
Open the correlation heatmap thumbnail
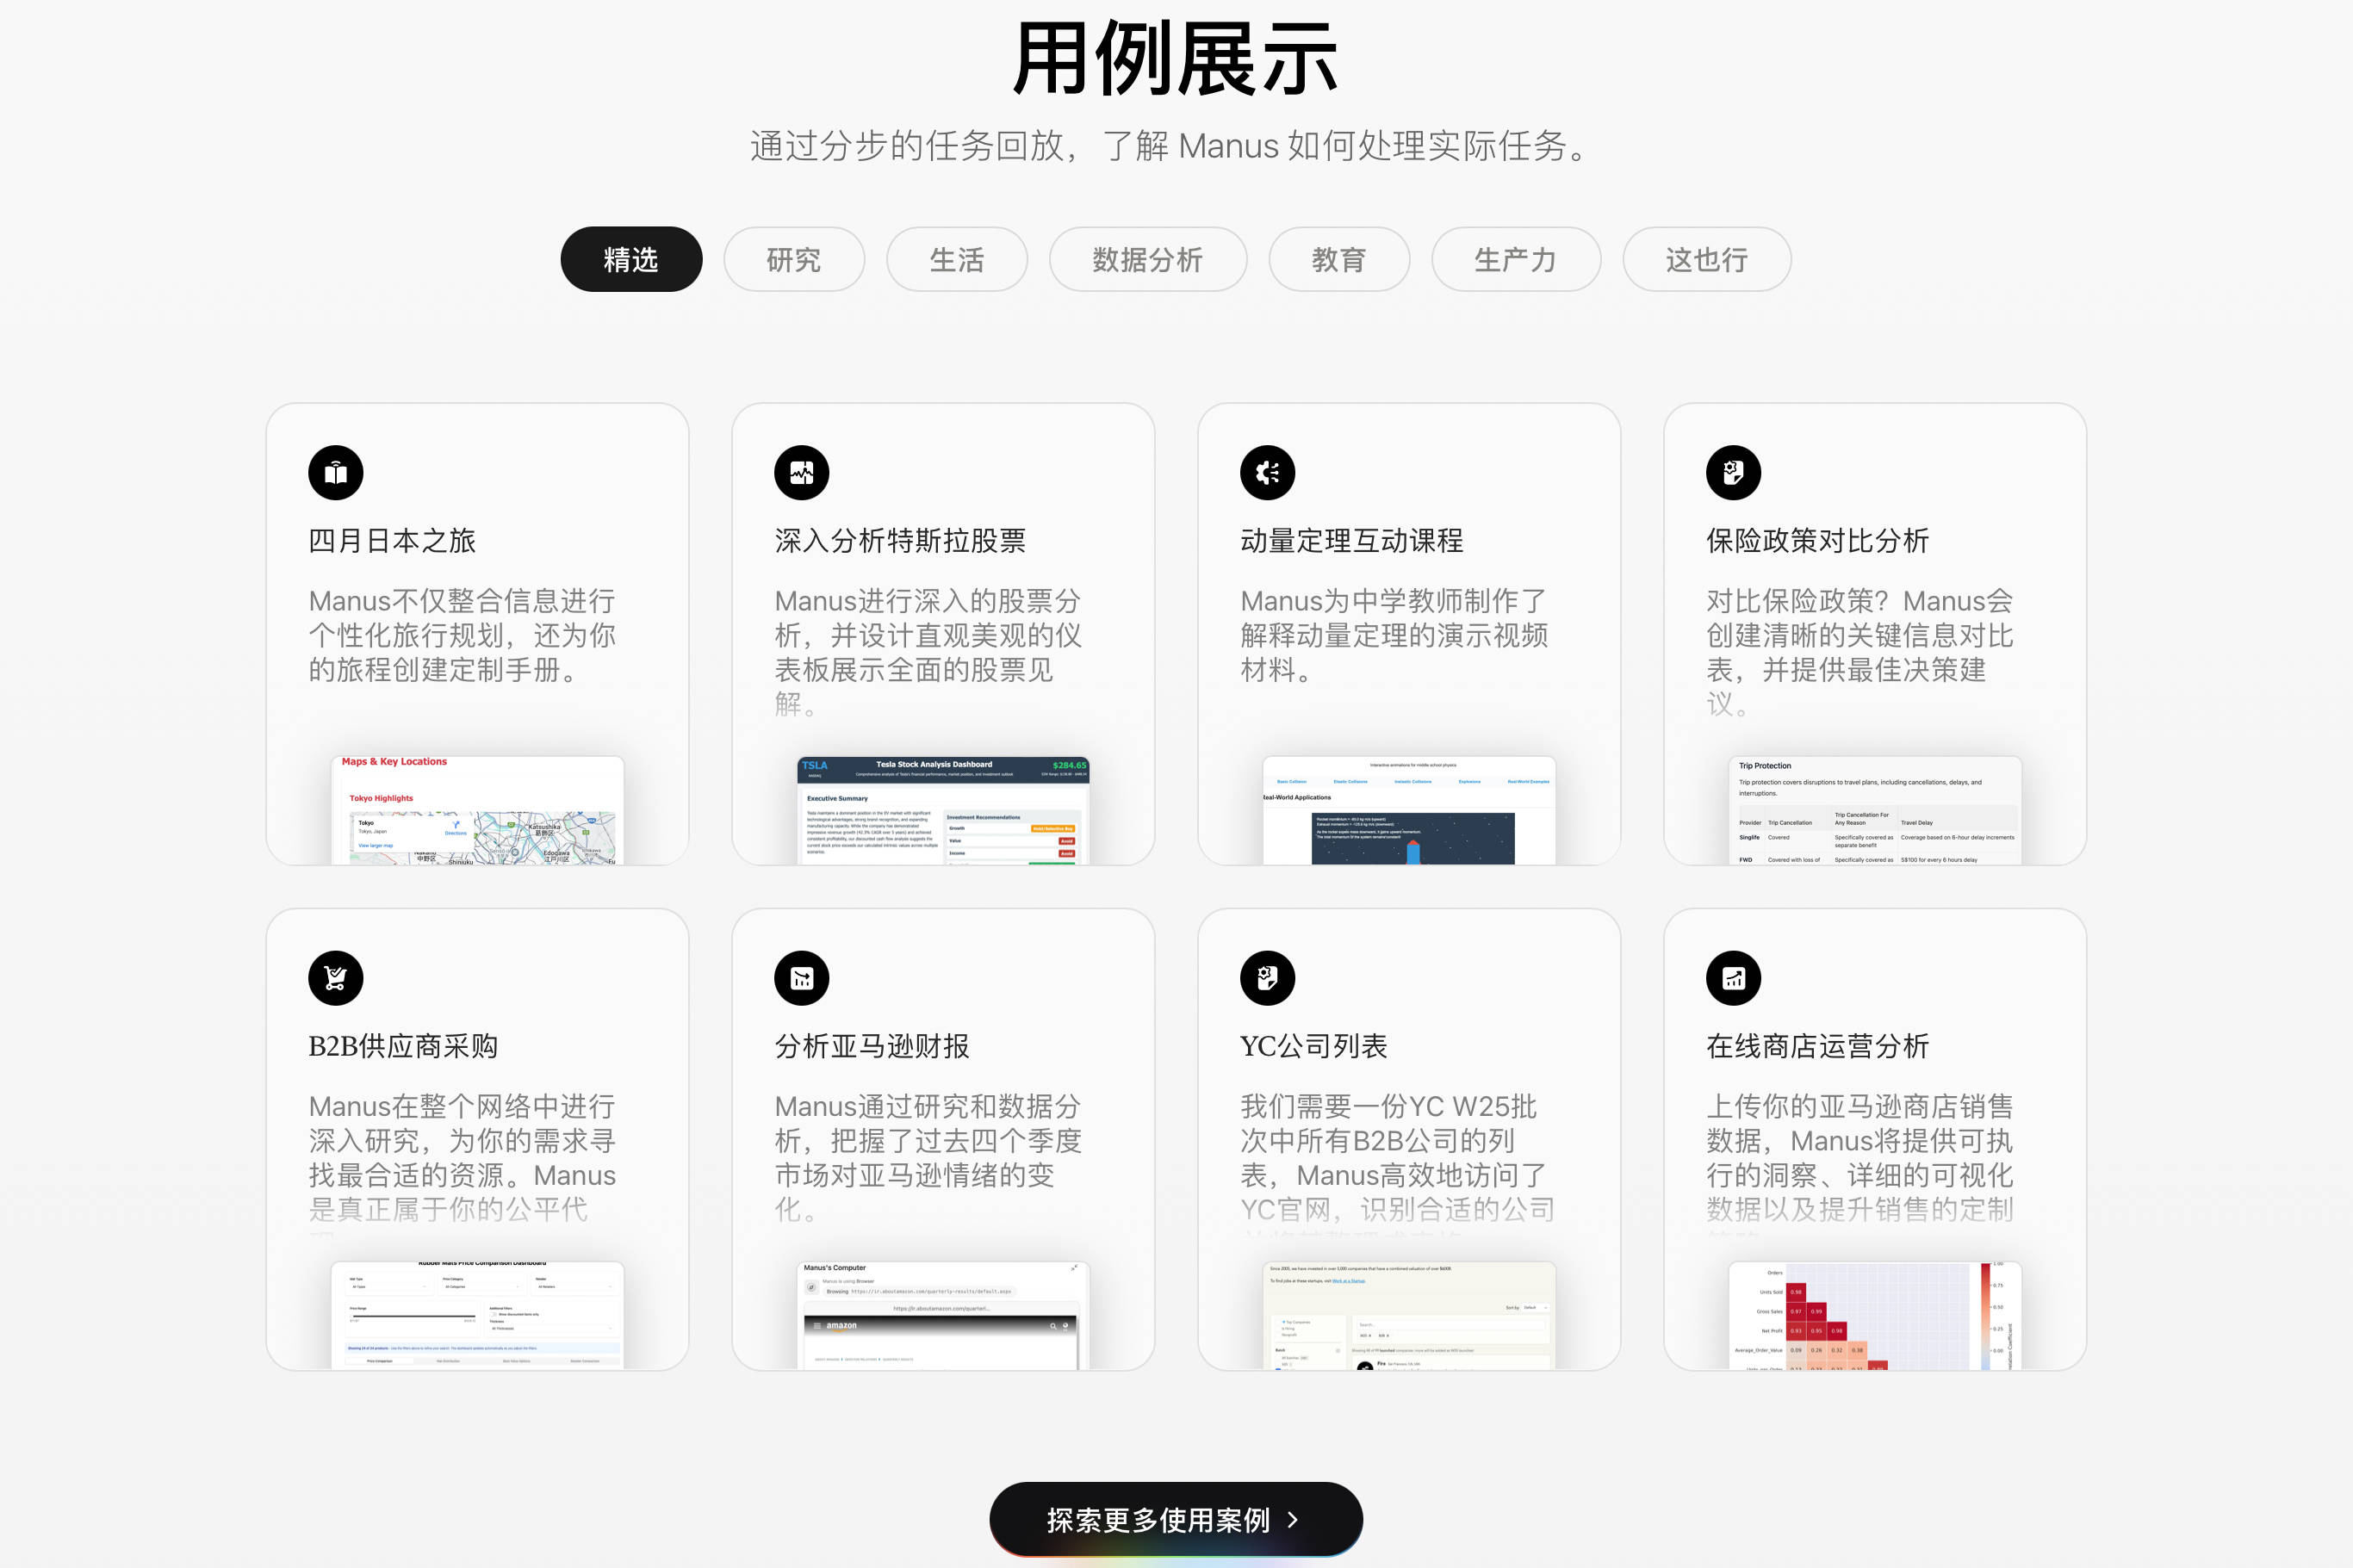coord(1875,1316)
